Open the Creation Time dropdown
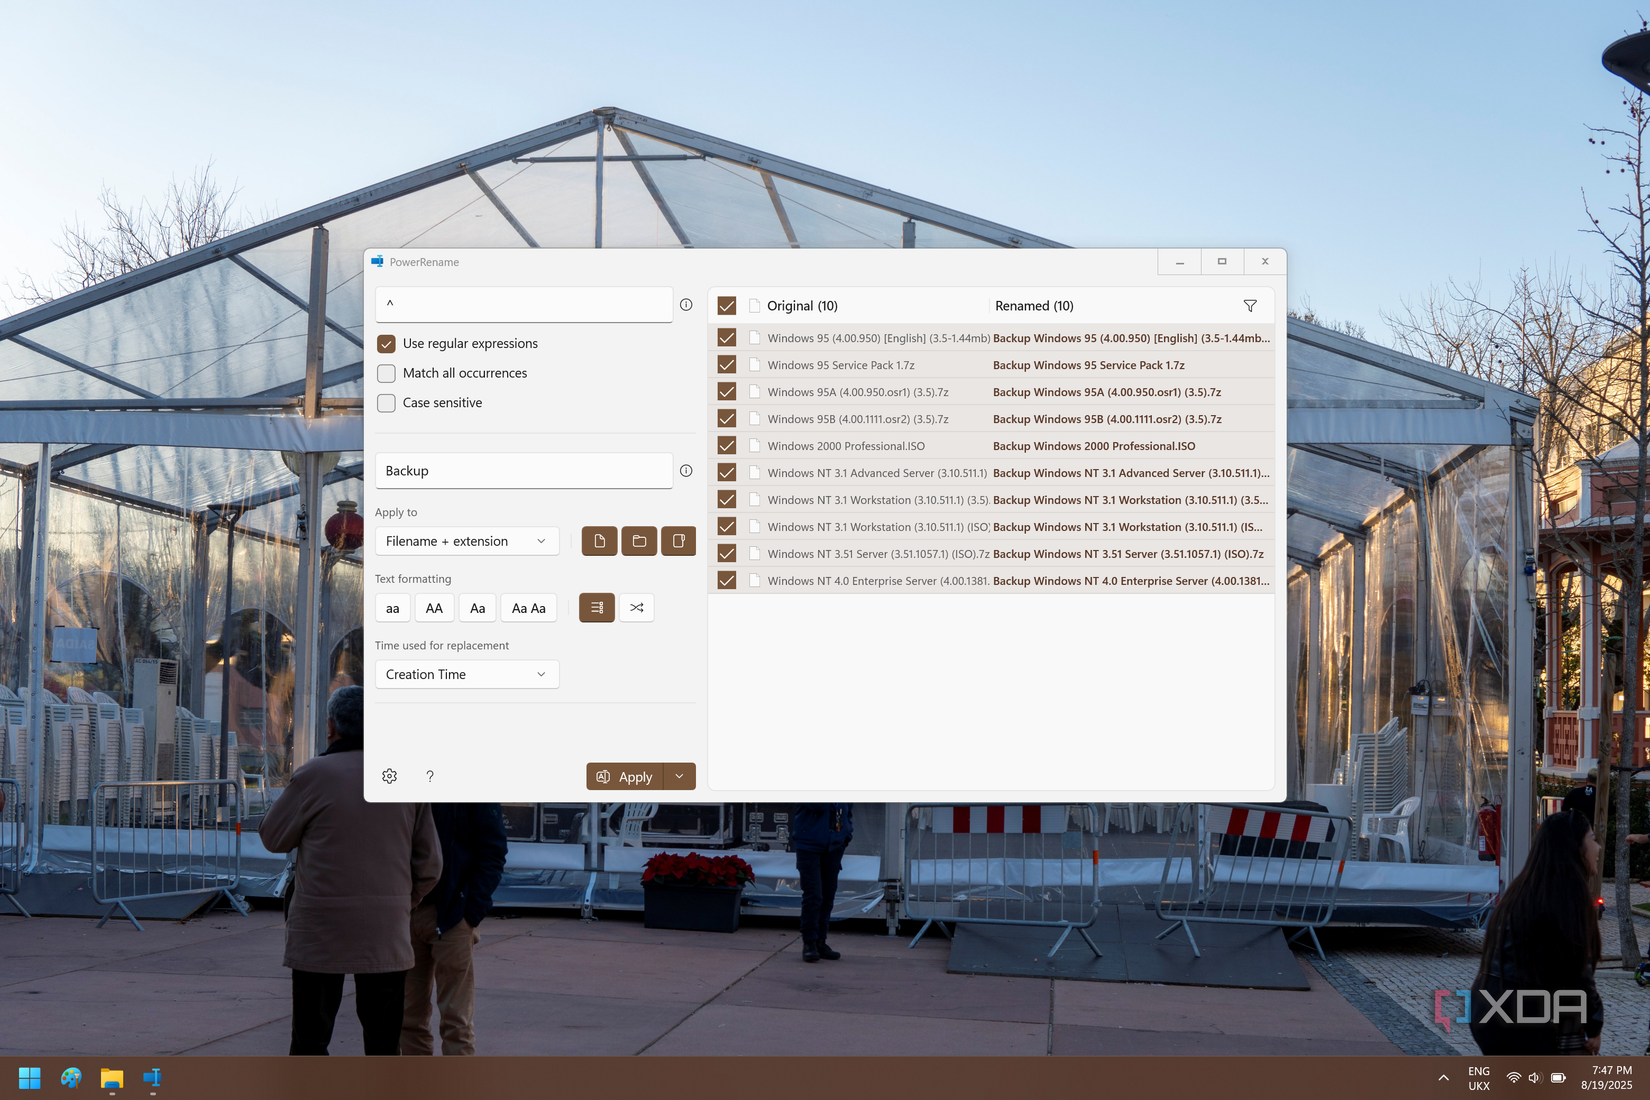The image size is (1650, 1100). [467, 674]
